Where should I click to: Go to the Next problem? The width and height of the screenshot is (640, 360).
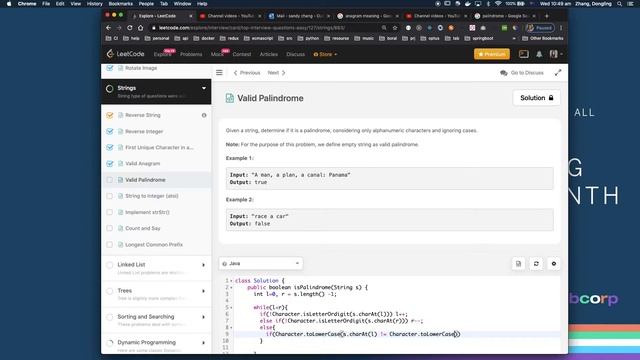pos(277,73)
